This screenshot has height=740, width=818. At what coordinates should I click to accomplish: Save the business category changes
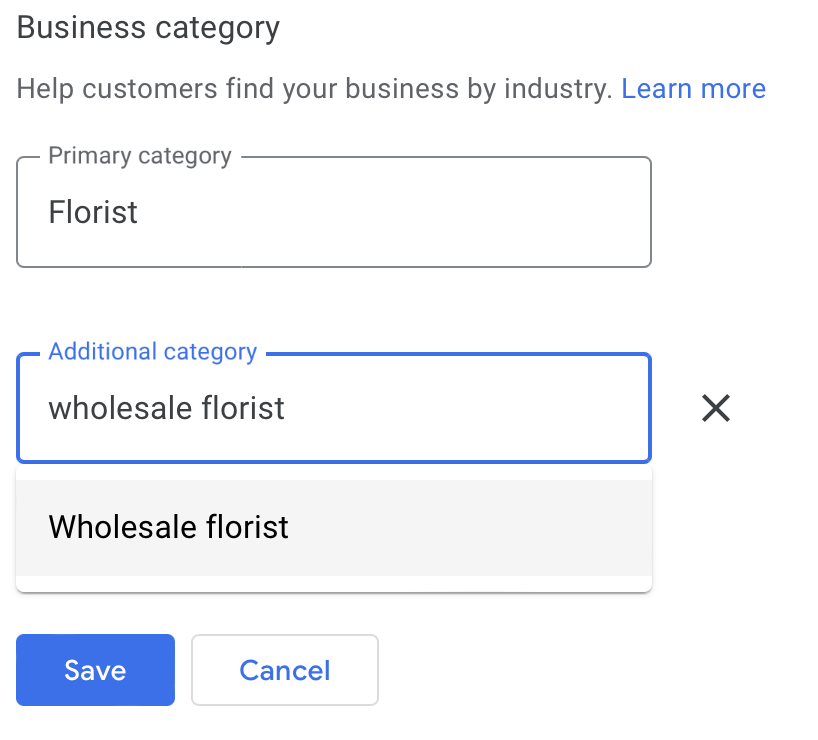tap(95, 670)
